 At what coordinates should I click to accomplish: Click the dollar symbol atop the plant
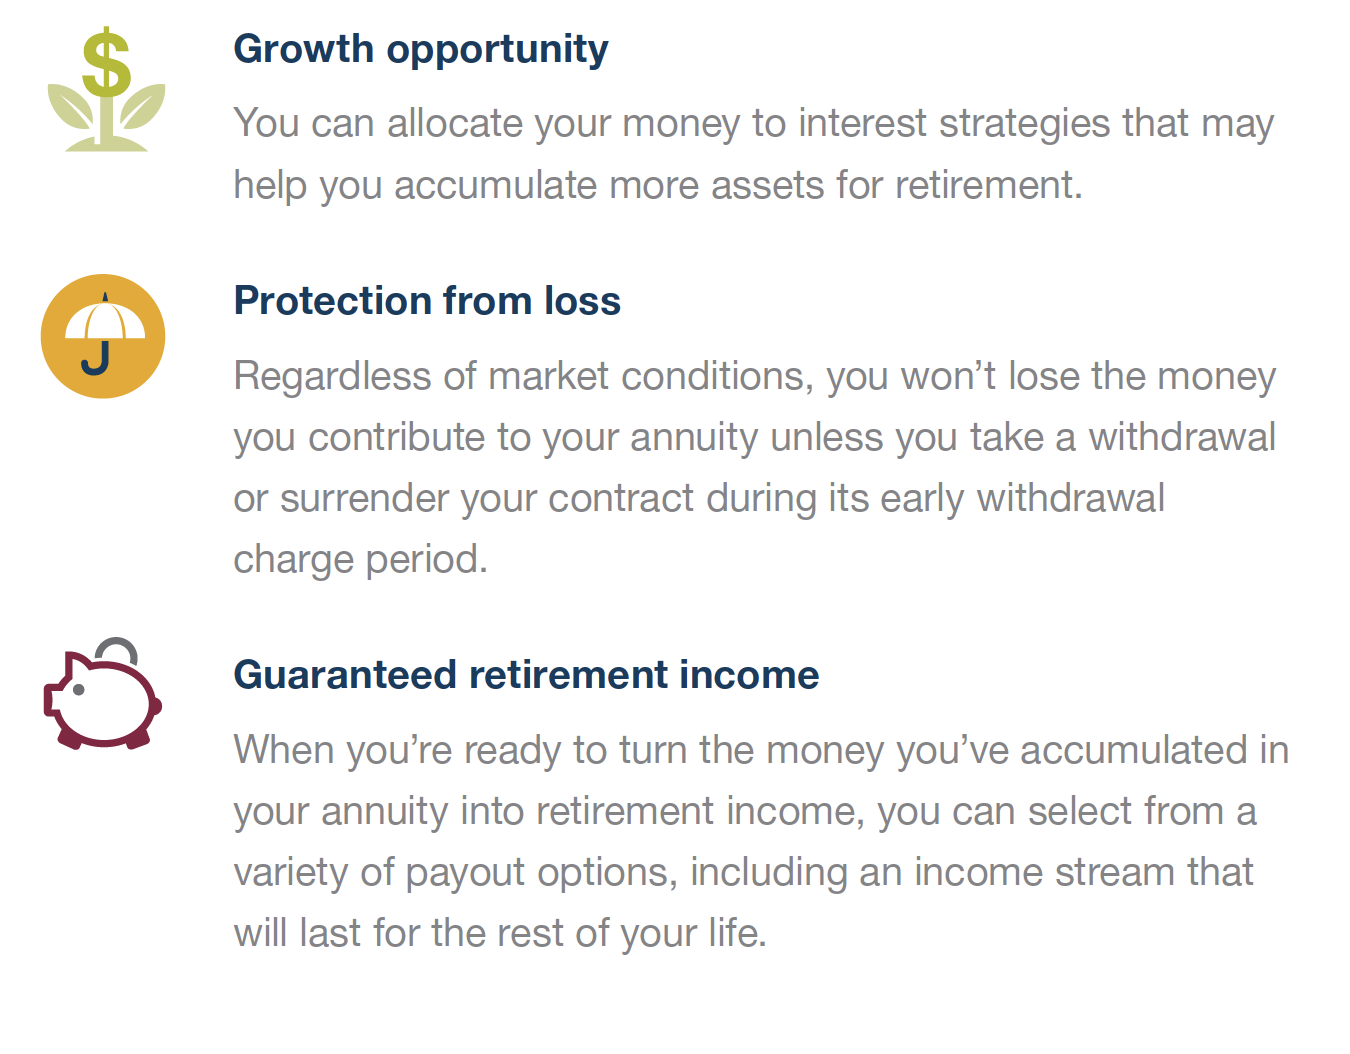[106, 63]
